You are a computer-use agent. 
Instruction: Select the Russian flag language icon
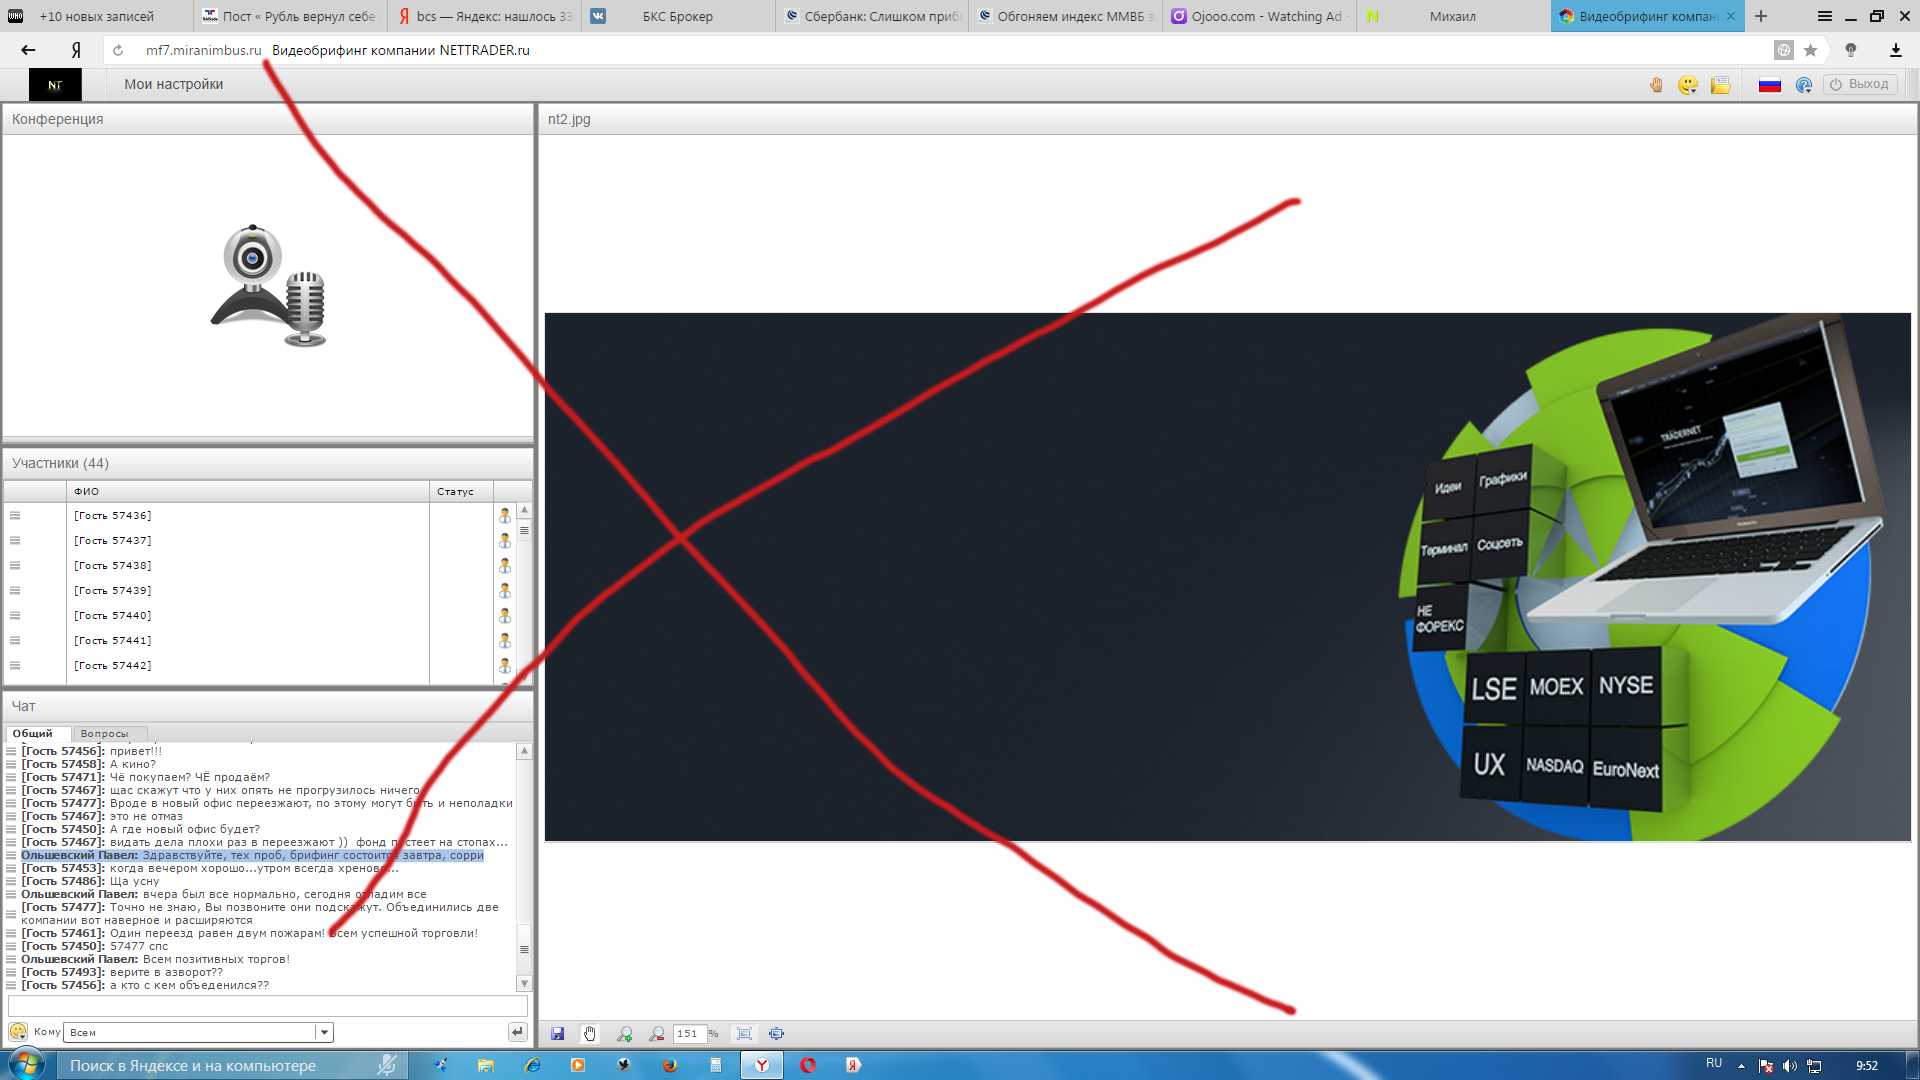coord(1770,85)
